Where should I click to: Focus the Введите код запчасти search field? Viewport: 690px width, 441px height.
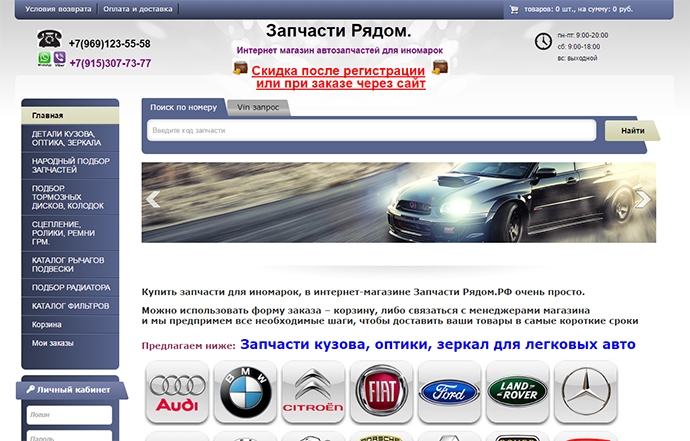pyautogui.click(x=371, y=130)
